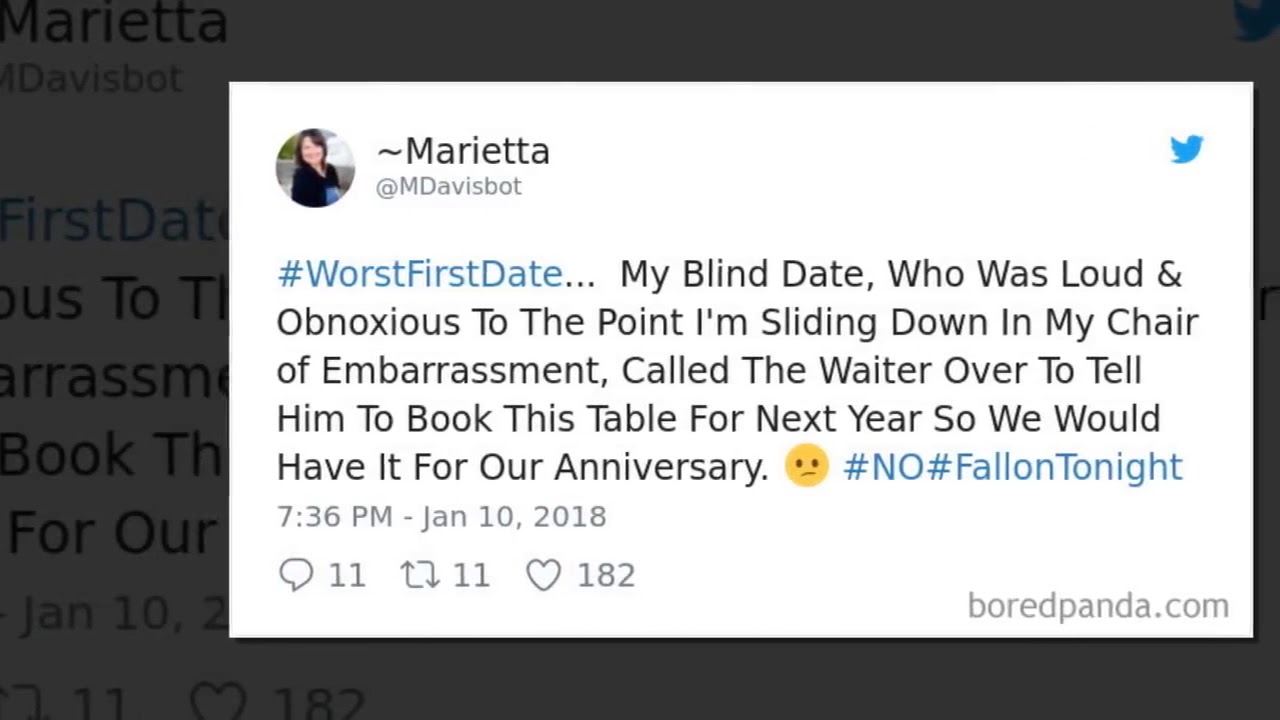Click the retweet arrows icon
Image resolution: width=1280 pixels, height=720 pixels.
(x=420, y=575)
